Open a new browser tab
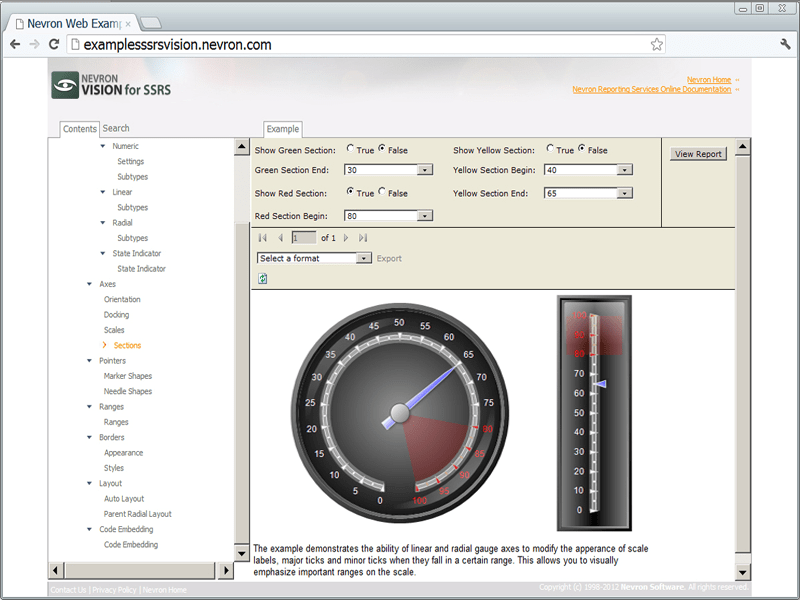Screen dimensions: 800x600 (x=151, y=23)
